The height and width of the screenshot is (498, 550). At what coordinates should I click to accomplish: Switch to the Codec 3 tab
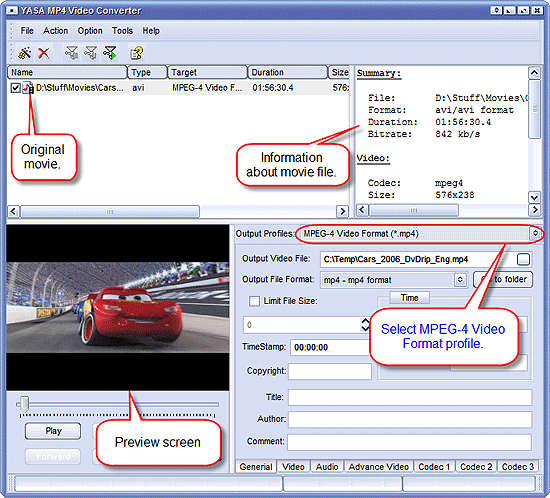point(518,467)
